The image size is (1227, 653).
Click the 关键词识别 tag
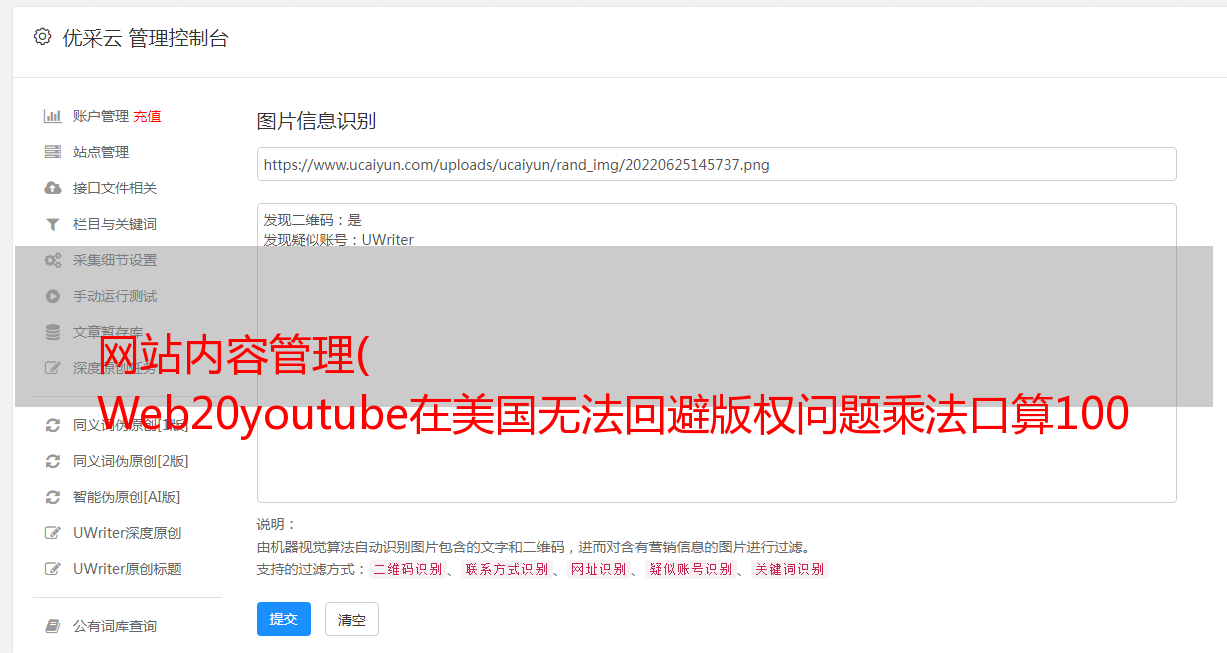coord(790,569)
